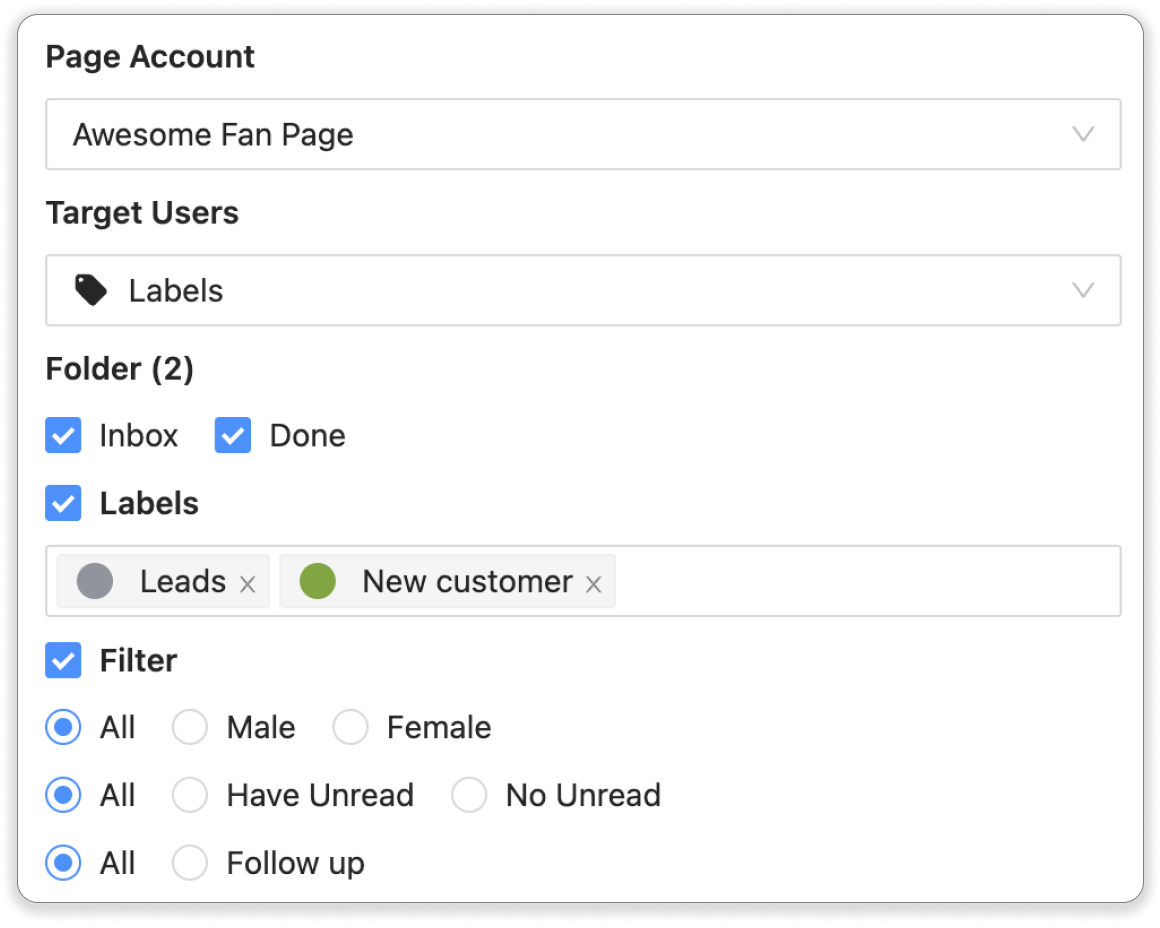Viewport: 1160px width, 928px height.
Task: Select the Male radio button
Action: pyautogui.click(x=189, y=727)
